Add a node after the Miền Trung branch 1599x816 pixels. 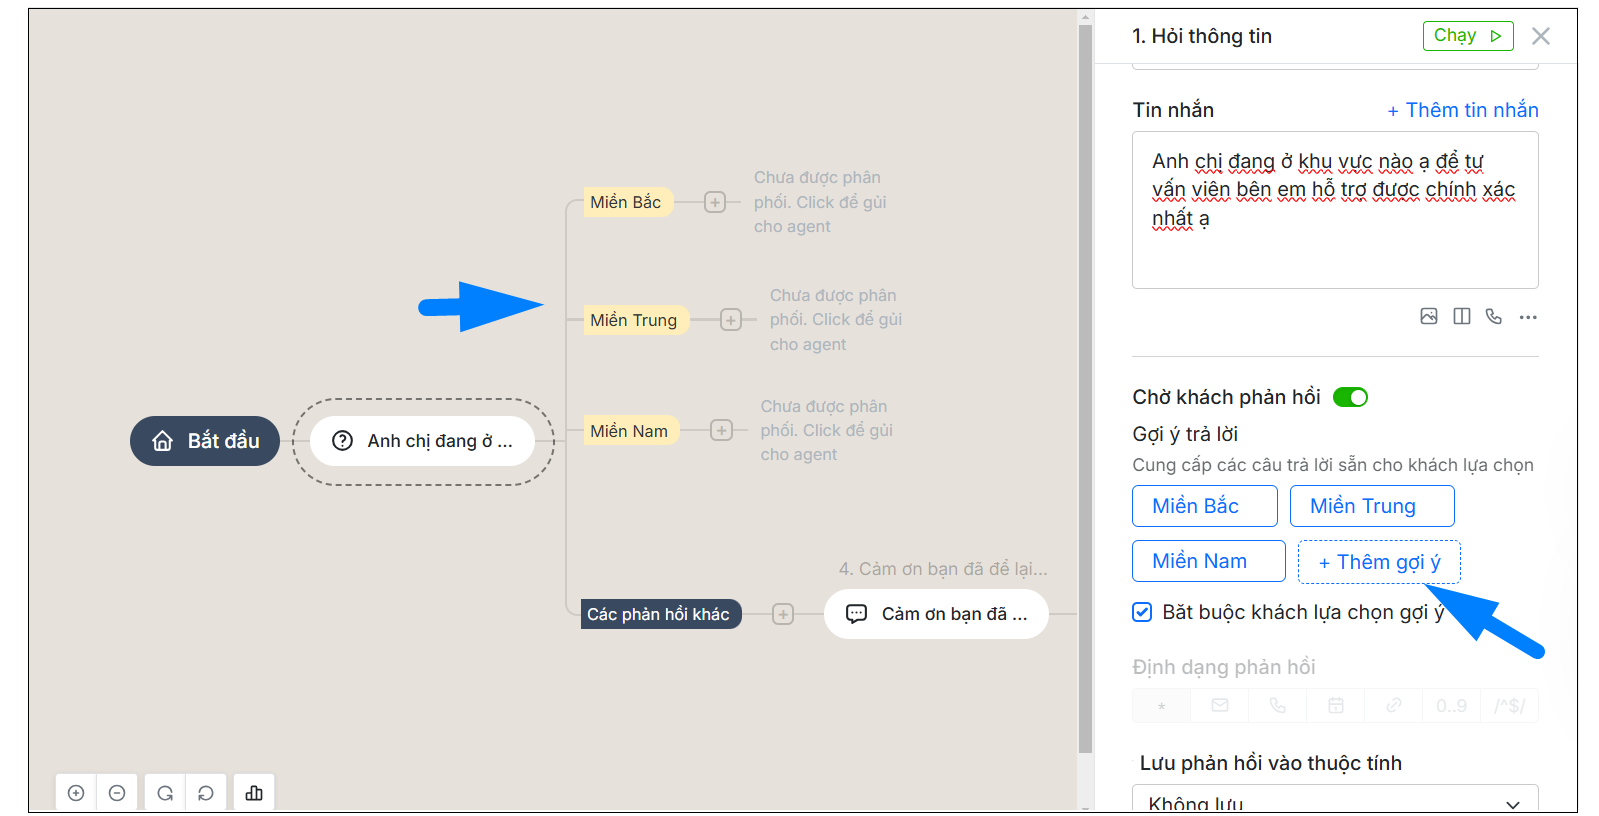coord(731,320)
